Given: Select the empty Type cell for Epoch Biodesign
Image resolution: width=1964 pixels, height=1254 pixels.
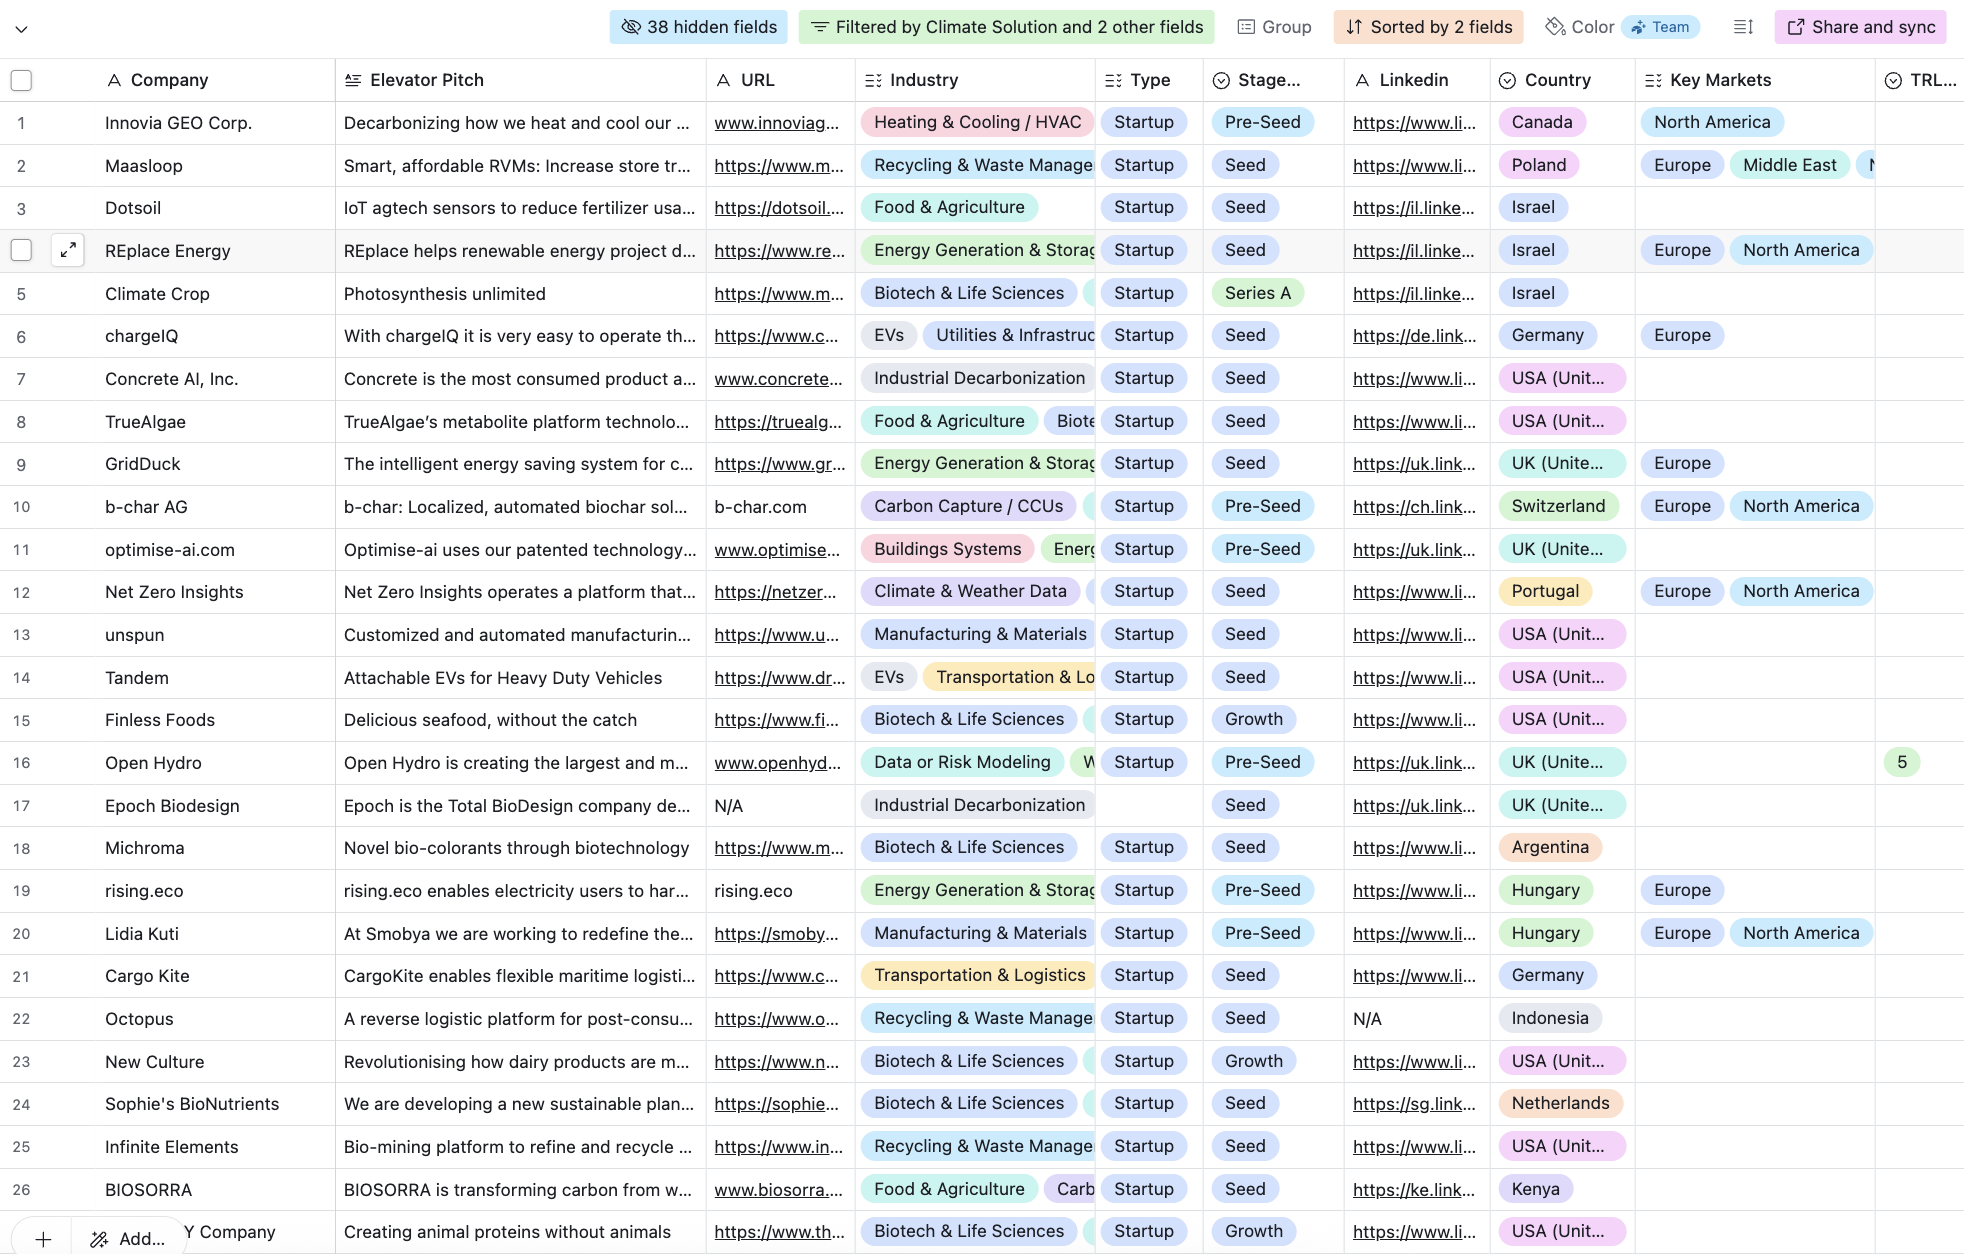Looking at the screenshot, I should 1149,805.
